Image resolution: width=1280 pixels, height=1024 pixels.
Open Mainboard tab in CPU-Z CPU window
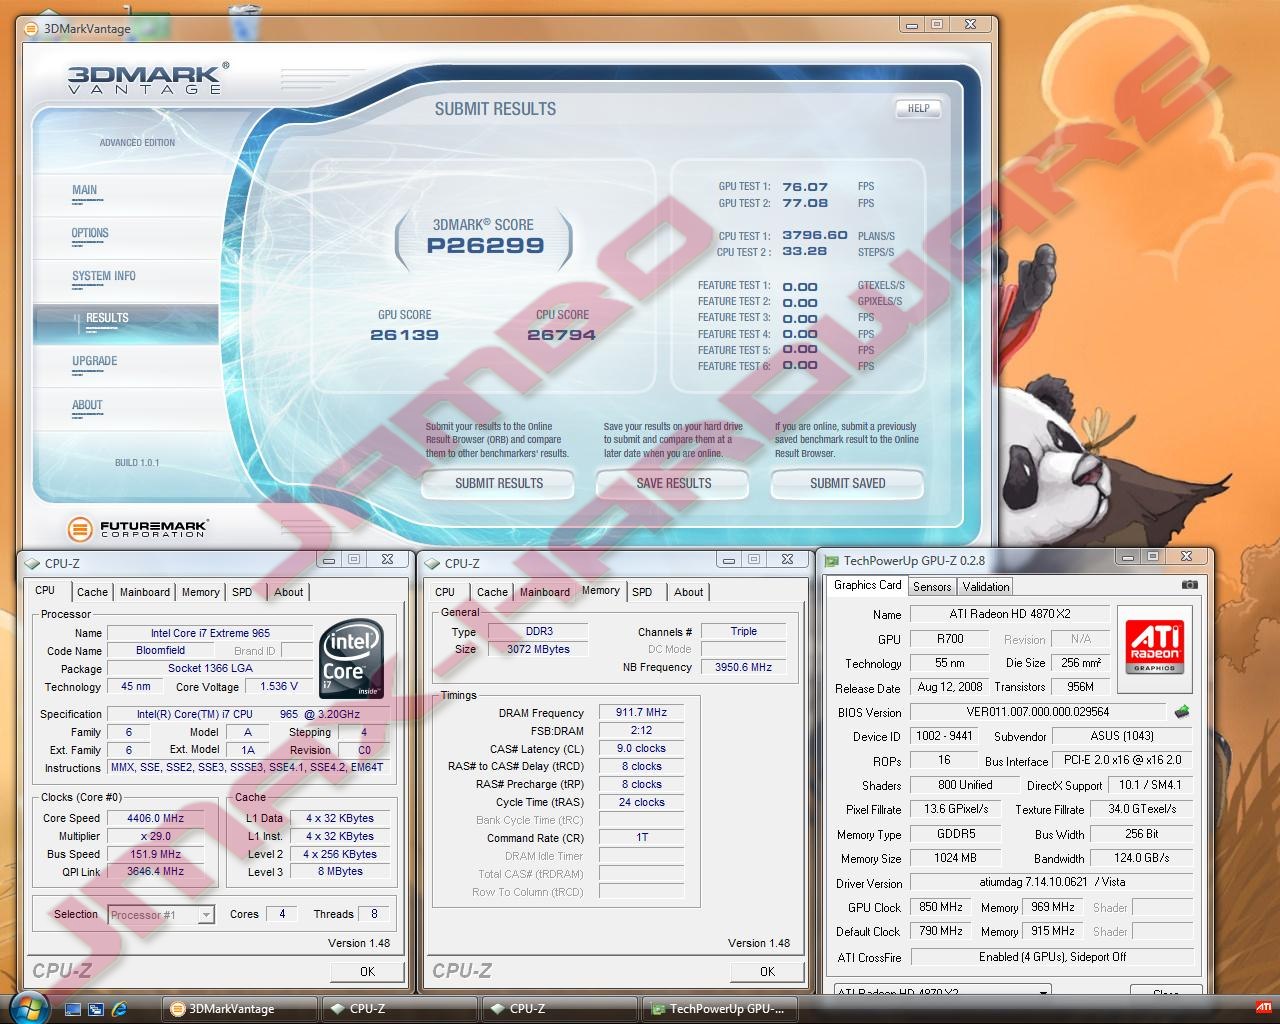point(145,592)
